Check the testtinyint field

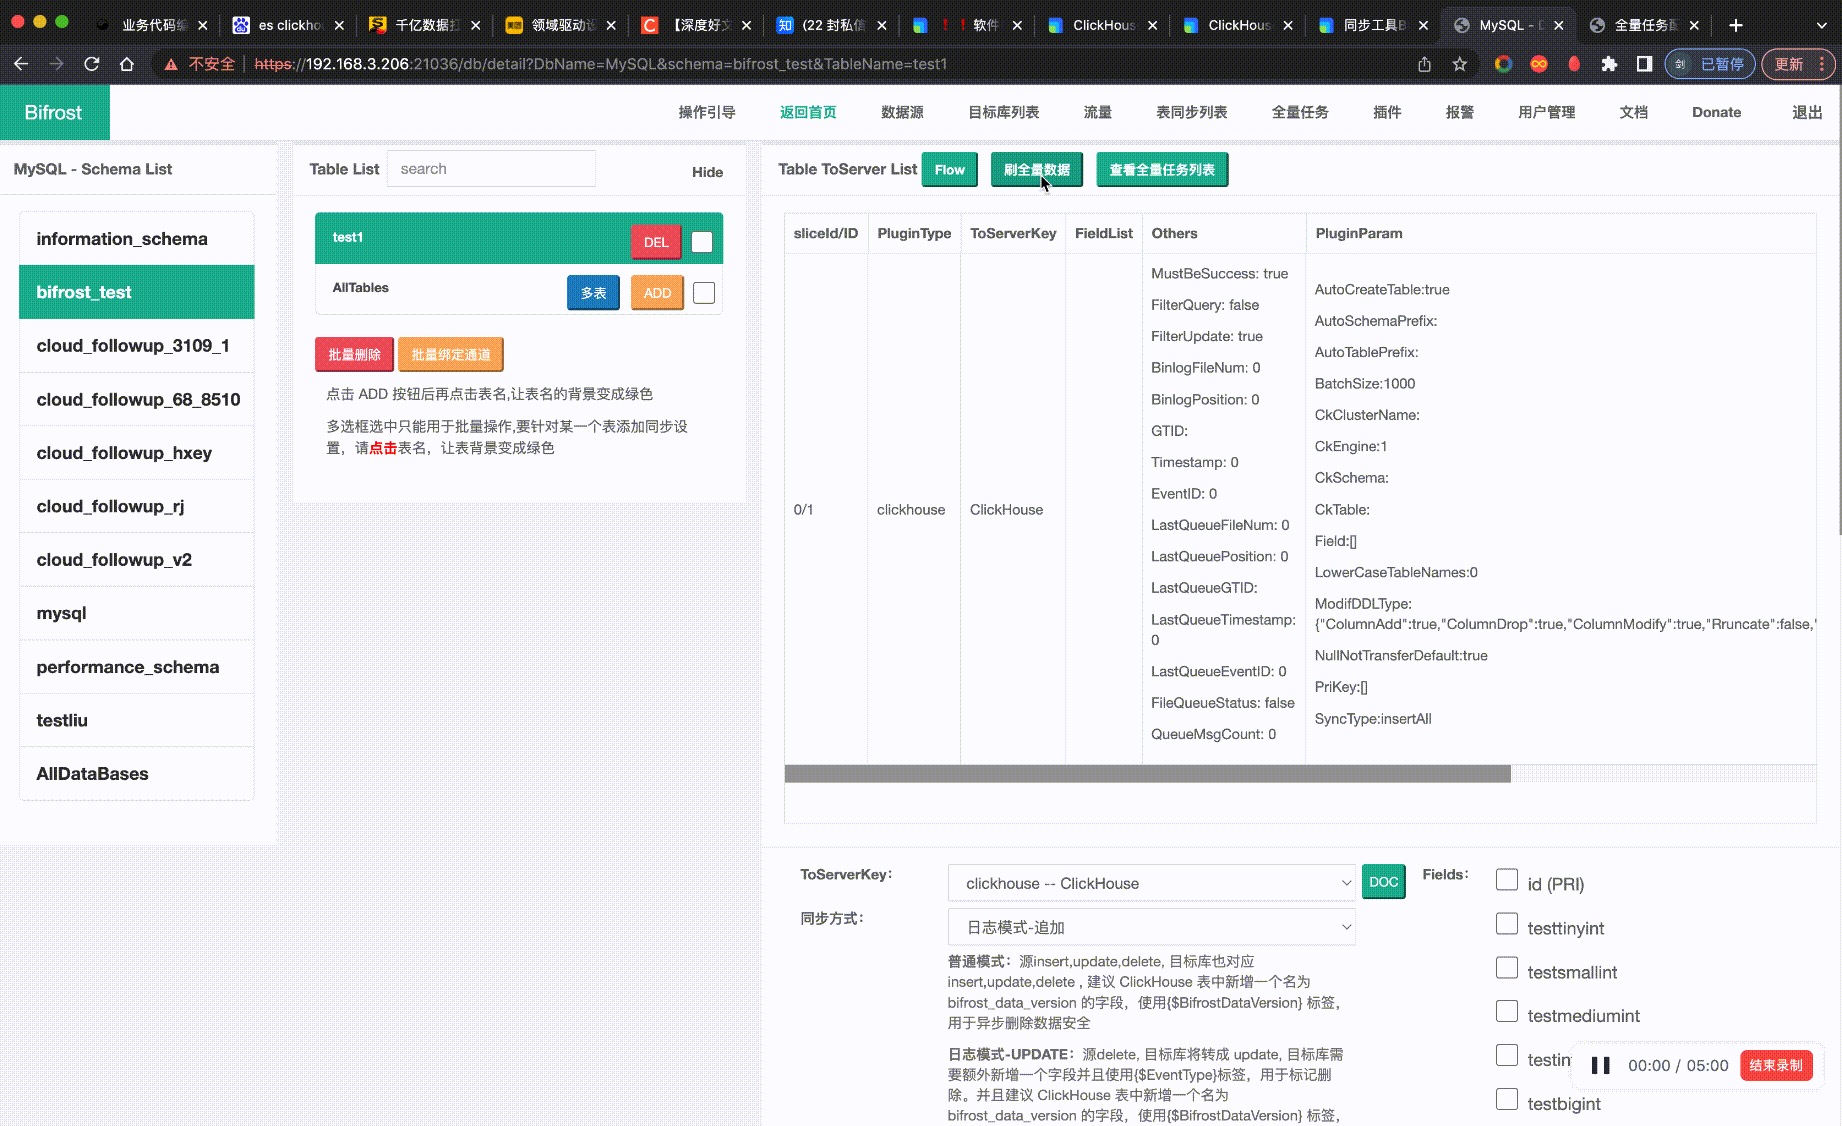[1507, 924]
